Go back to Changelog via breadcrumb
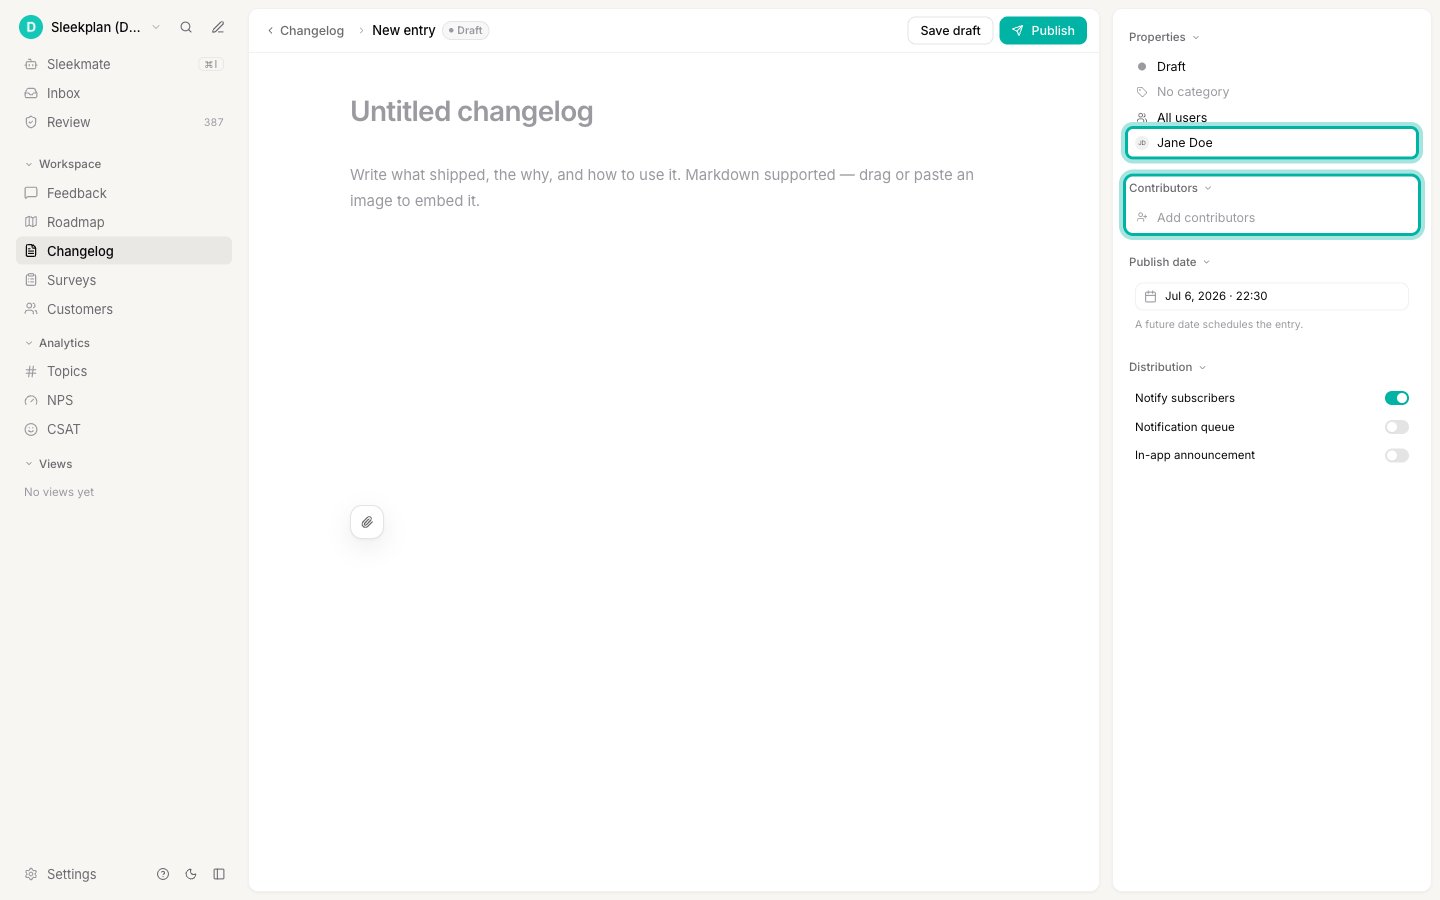Screen dimensions: 1440x900 pos(306,31)
